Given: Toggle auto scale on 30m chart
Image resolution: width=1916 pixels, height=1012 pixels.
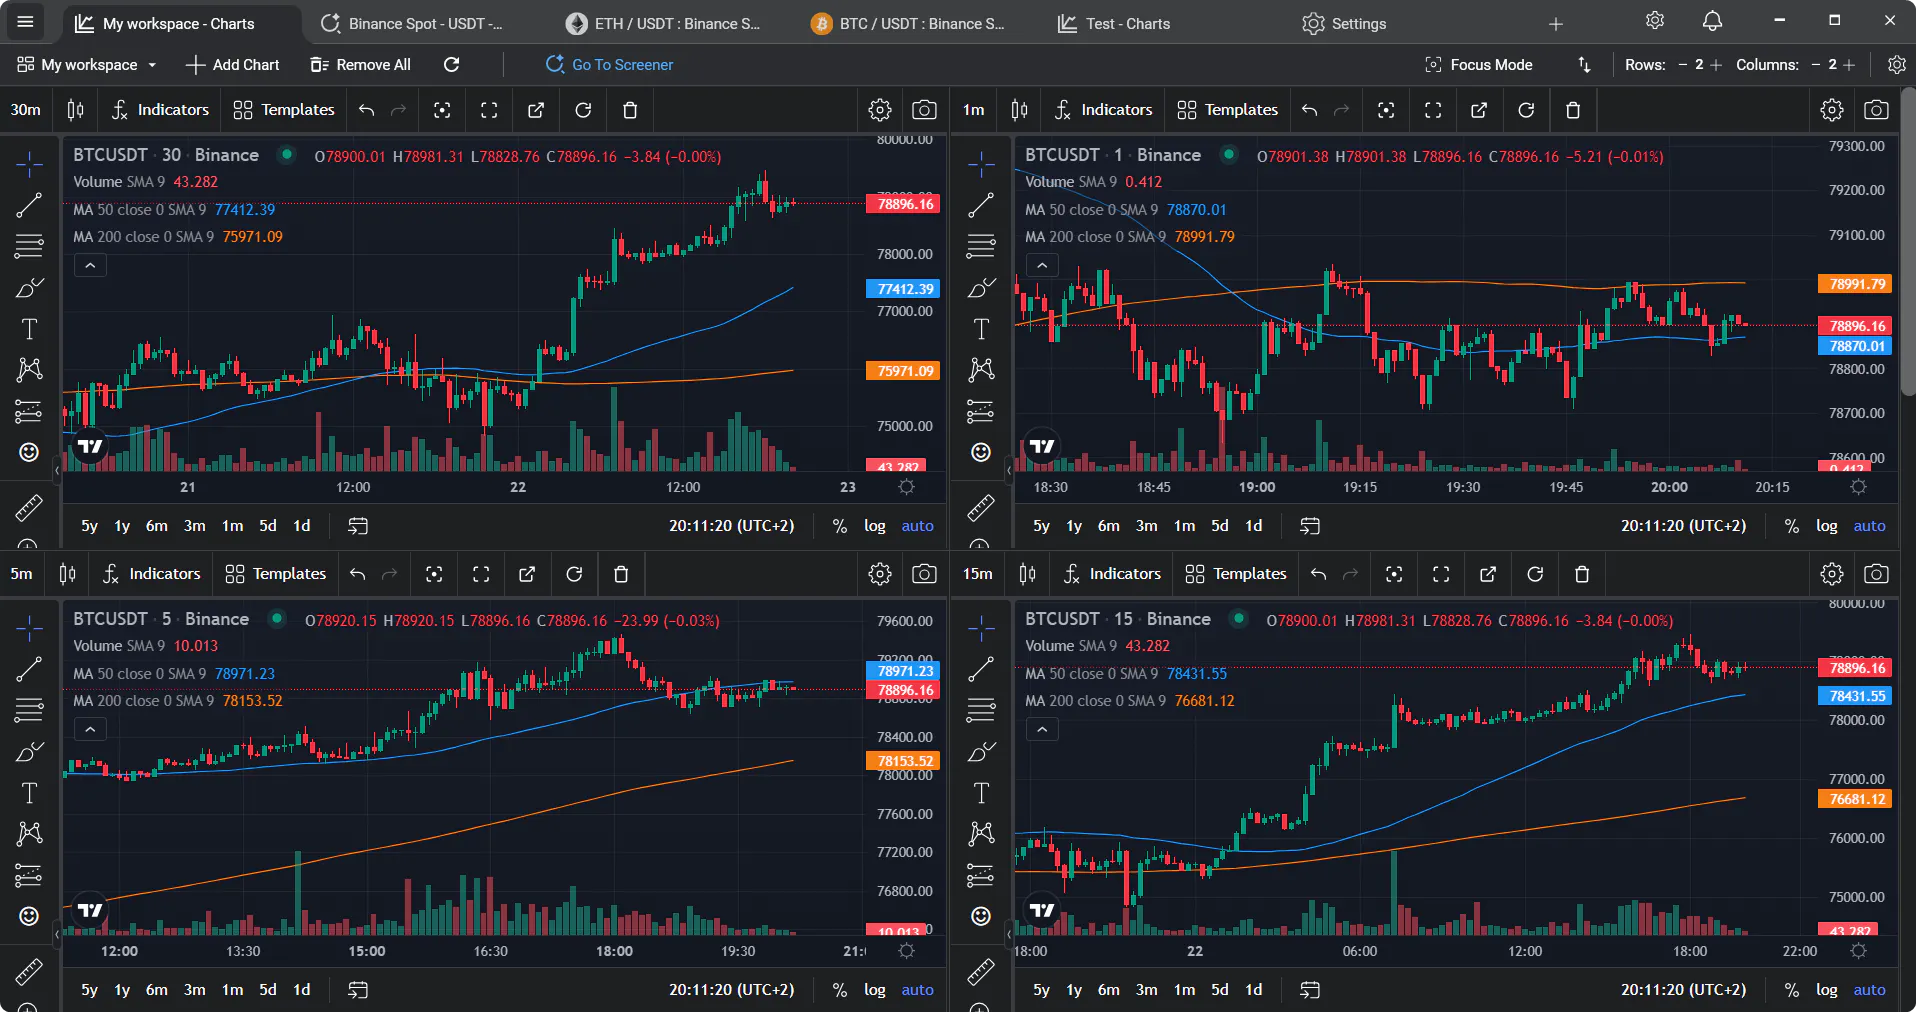Looking at the screenshot, I should (x=917, y=526).
